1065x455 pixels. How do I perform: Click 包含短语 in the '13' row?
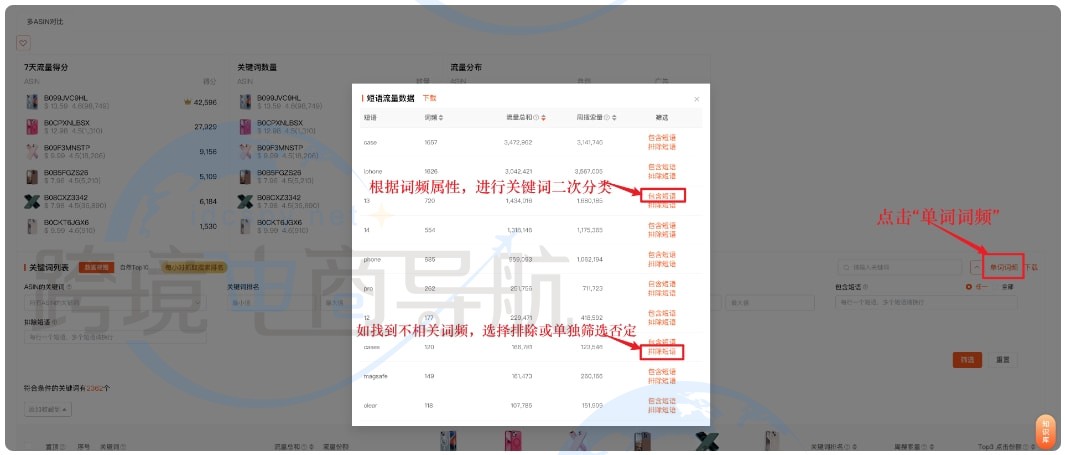point(662,196)
